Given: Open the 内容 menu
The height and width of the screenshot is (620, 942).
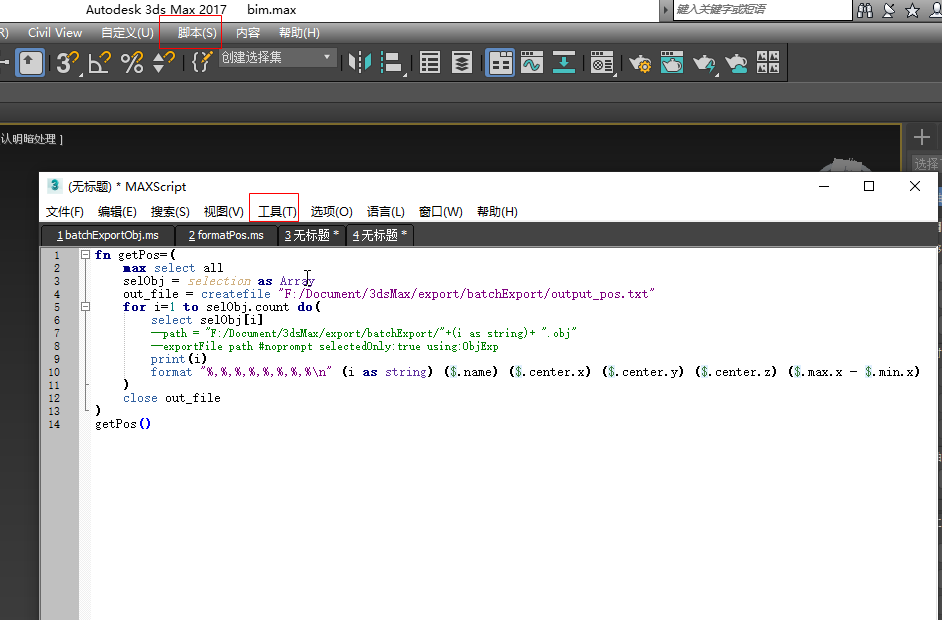Looking at the screenshot, I should [248, 32].
